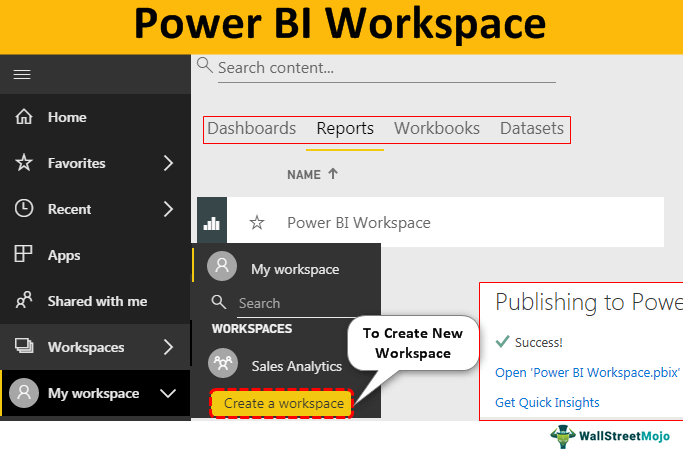The image size is (683, 451).
Task: Click the report bar chart icon
Action: [x=212, y=222]
